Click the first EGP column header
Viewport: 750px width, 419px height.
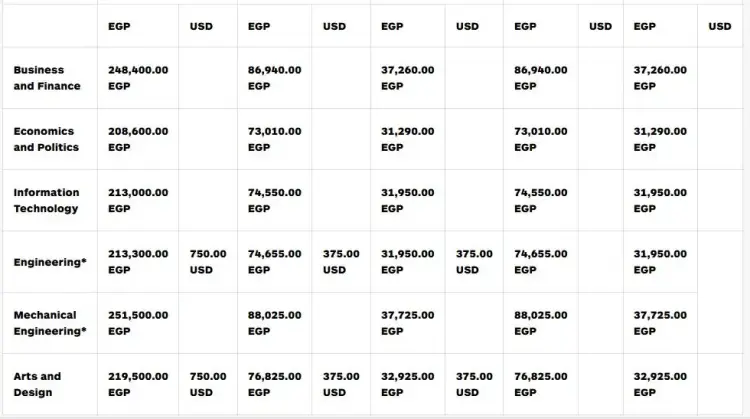pyautogui.click(x=119, y=26)
